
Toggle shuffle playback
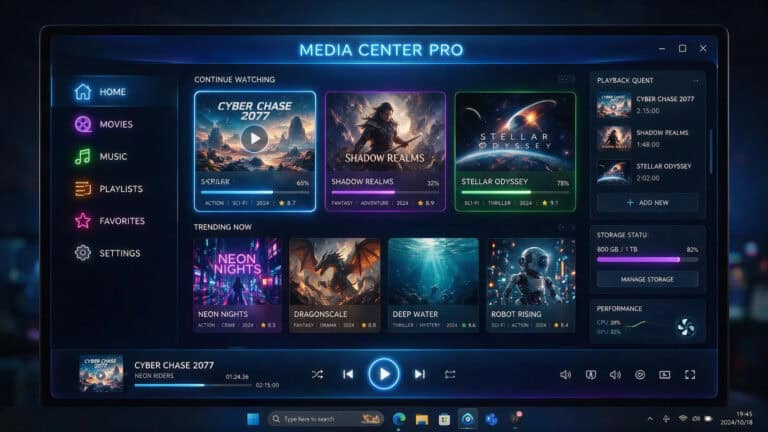[x=317, y=375]
